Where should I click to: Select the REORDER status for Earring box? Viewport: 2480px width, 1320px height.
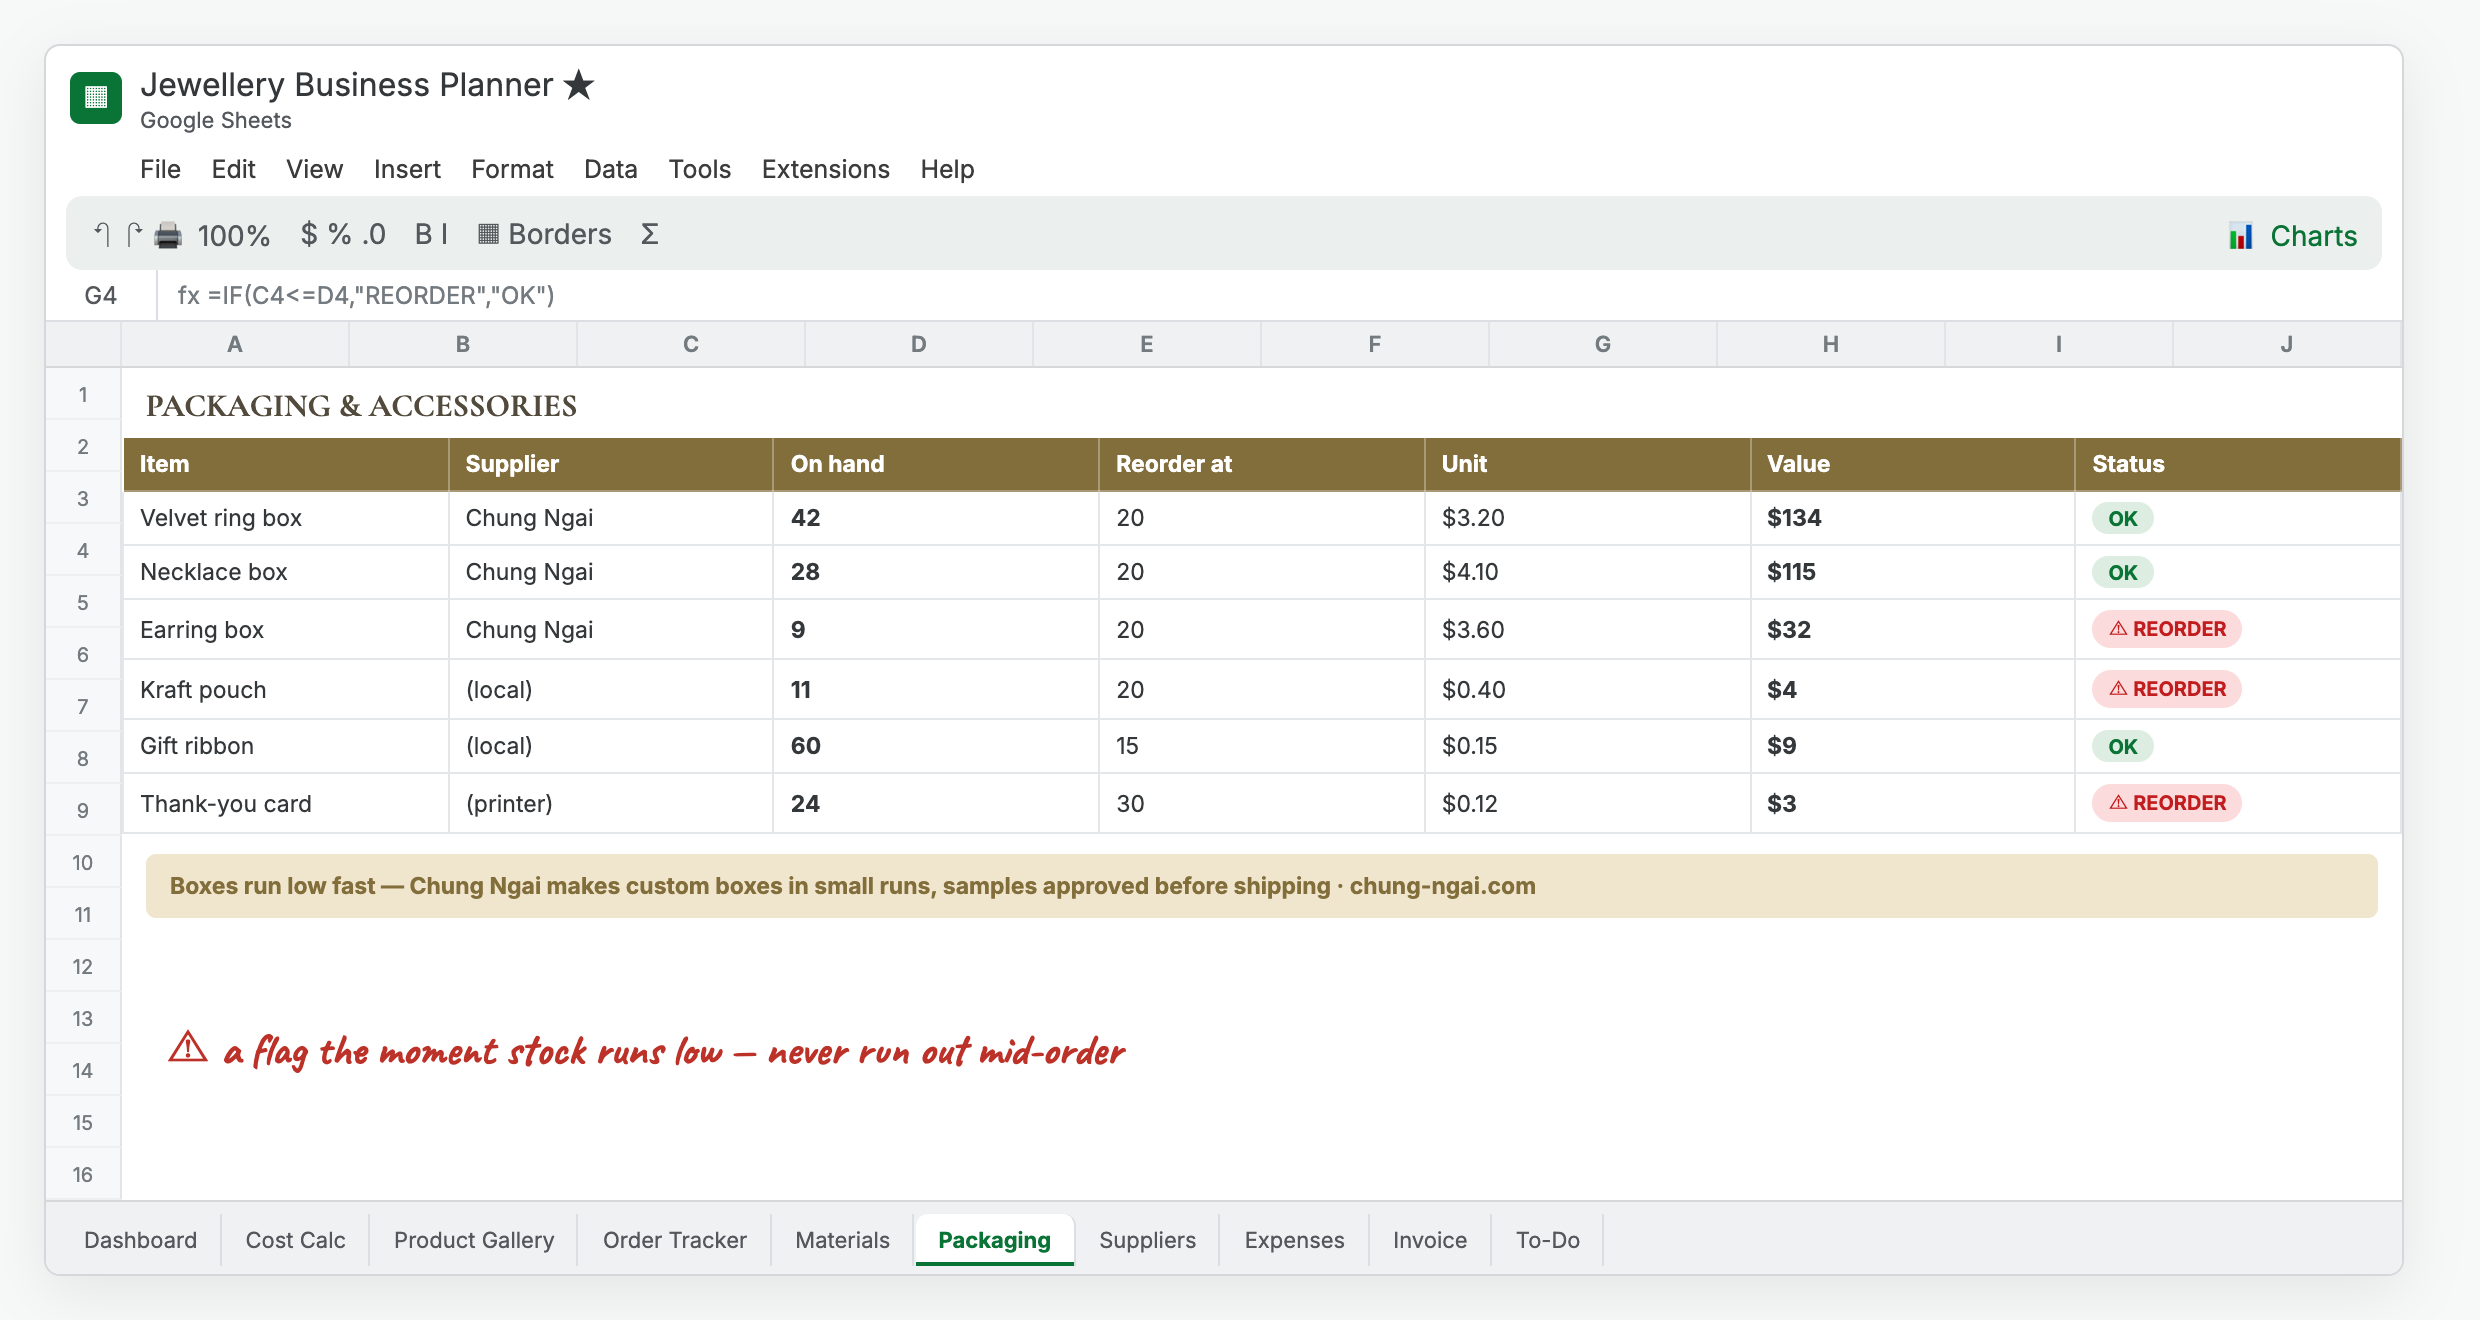coord(2167,629)
